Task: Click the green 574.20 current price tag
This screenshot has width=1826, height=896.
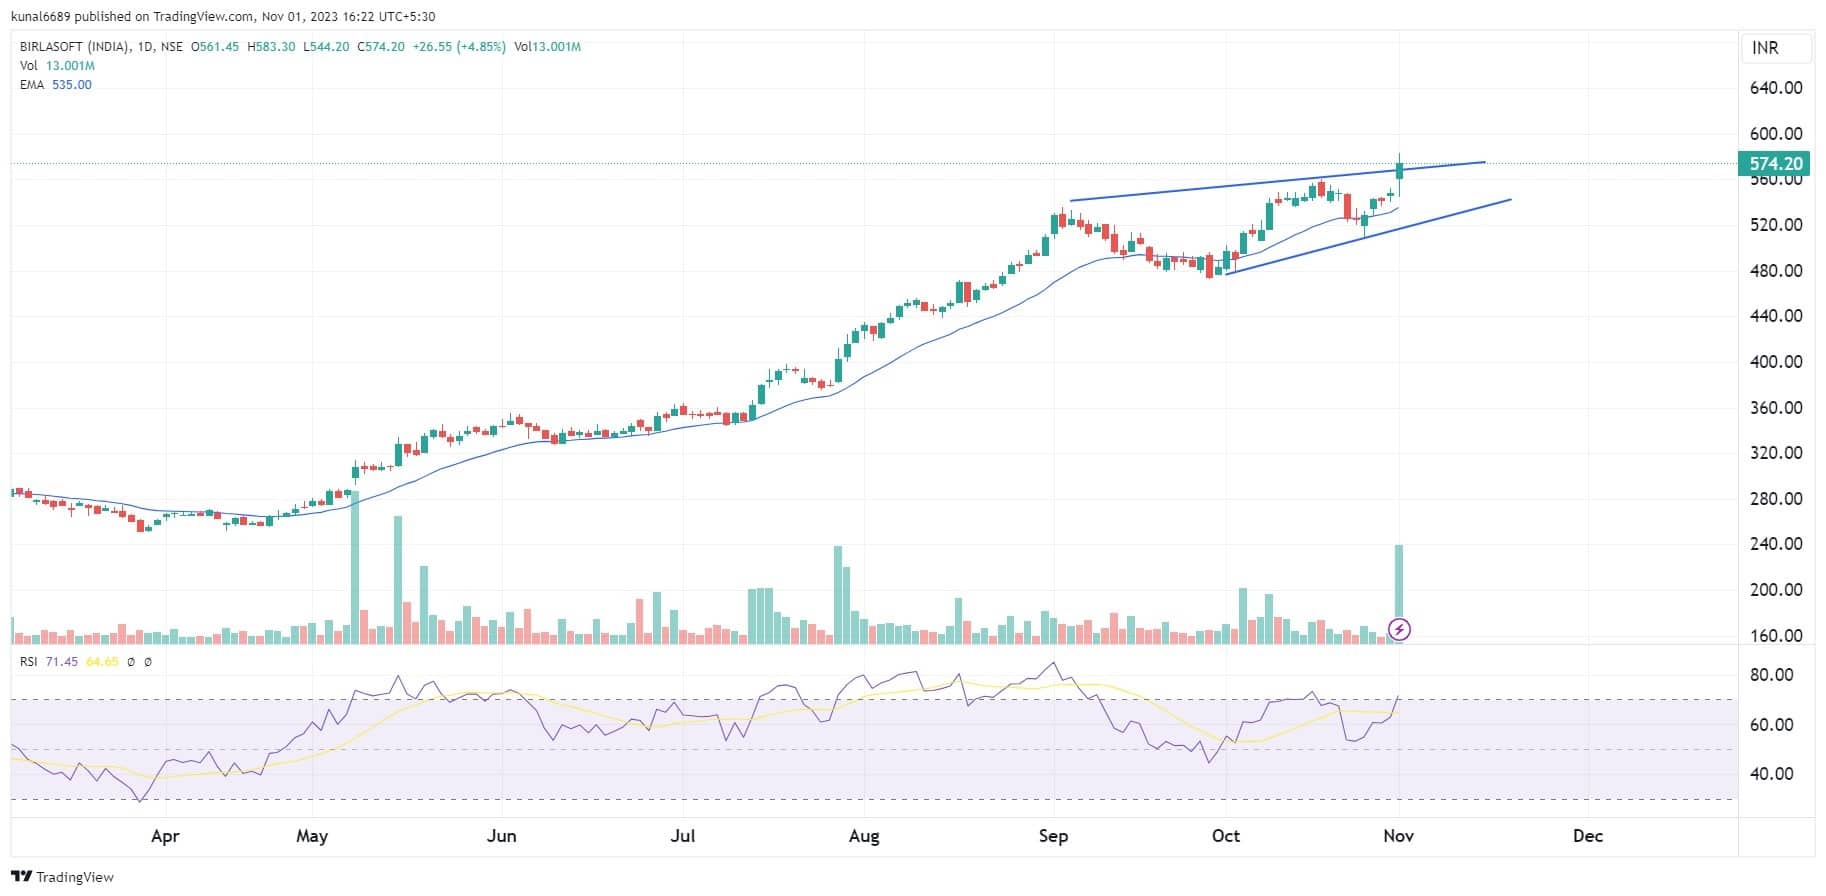Action: click(x=1776, y=164)
